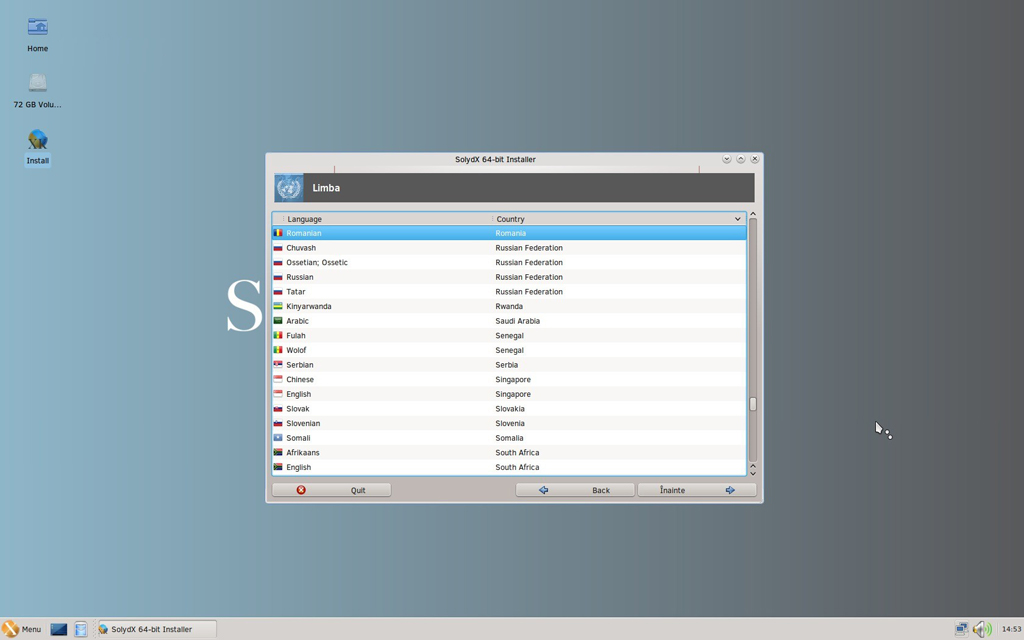Click Slovakia in the Country column
The image size is (1024, 640).
coord(509,409)
